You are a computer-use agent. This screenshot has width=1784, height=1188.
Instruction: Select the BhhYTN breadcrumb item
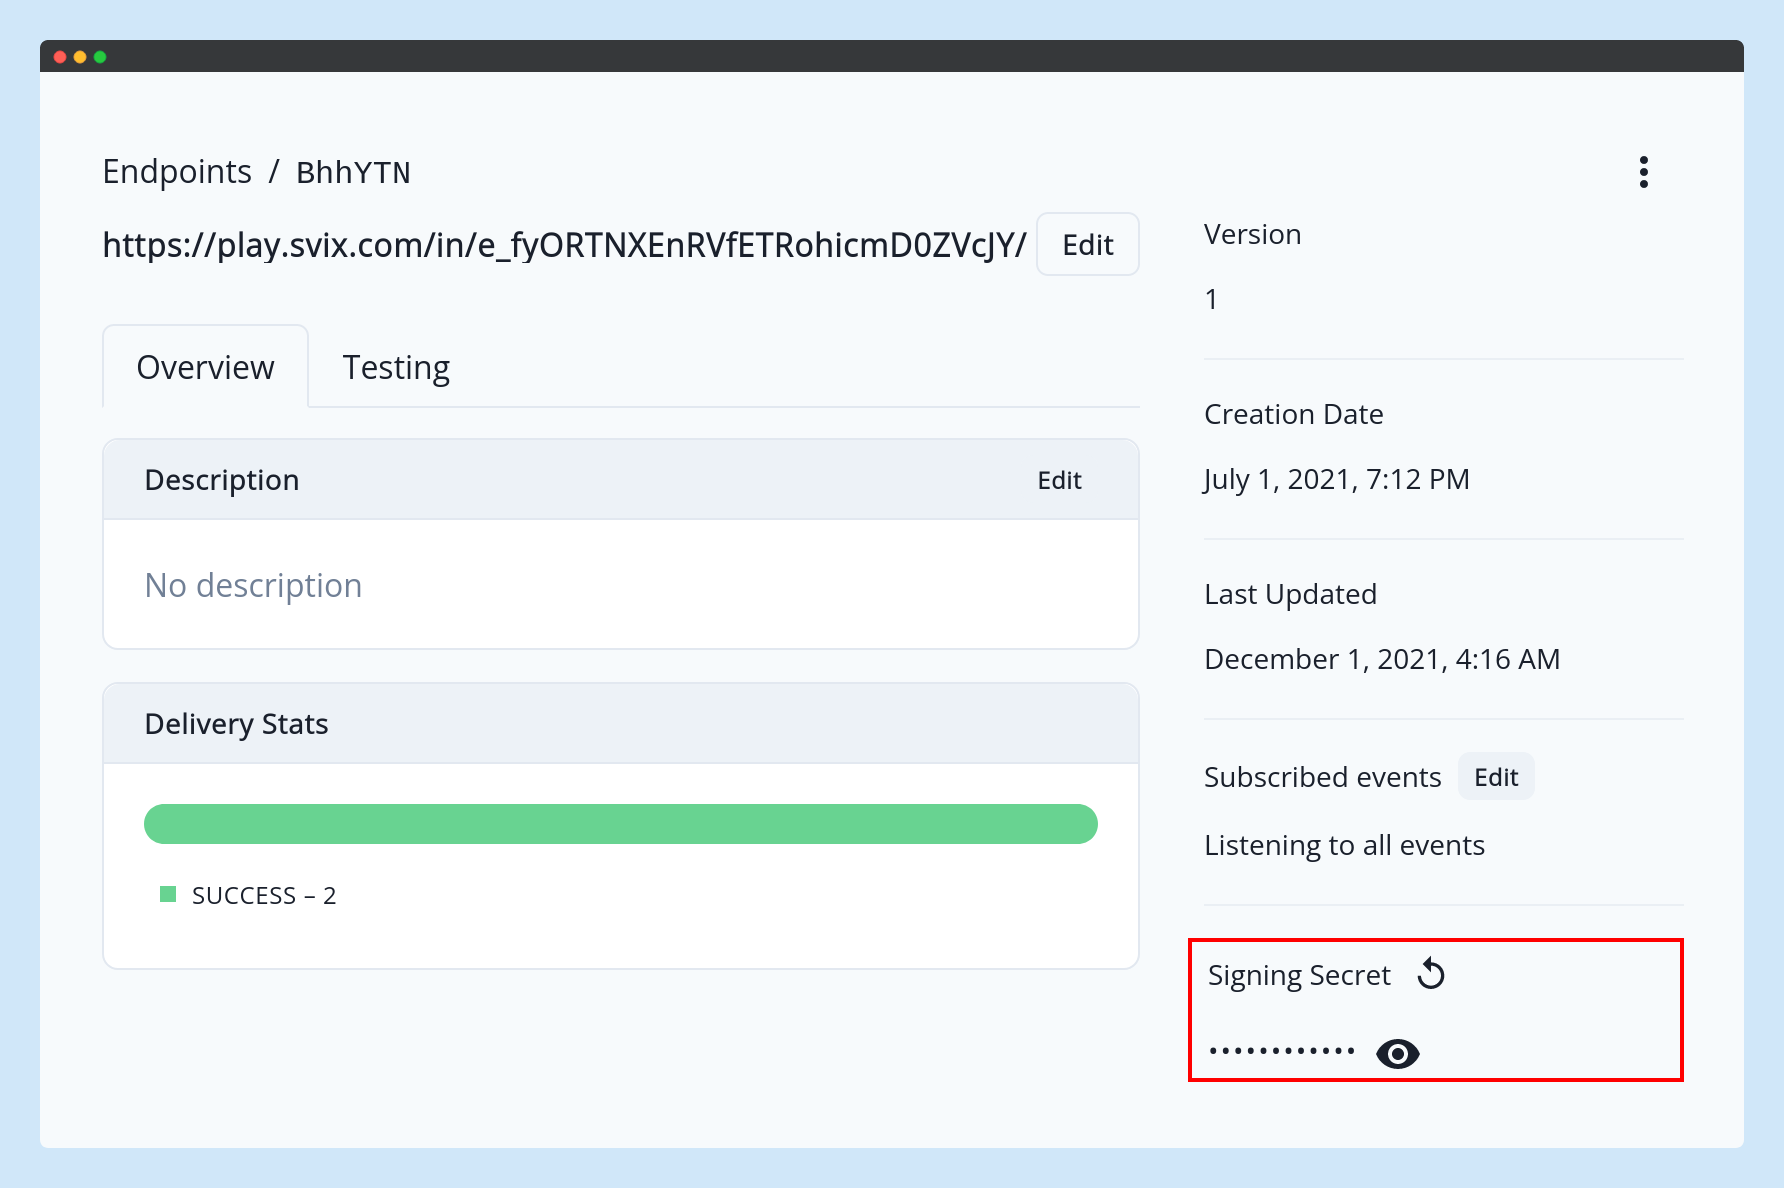[353, 172]
